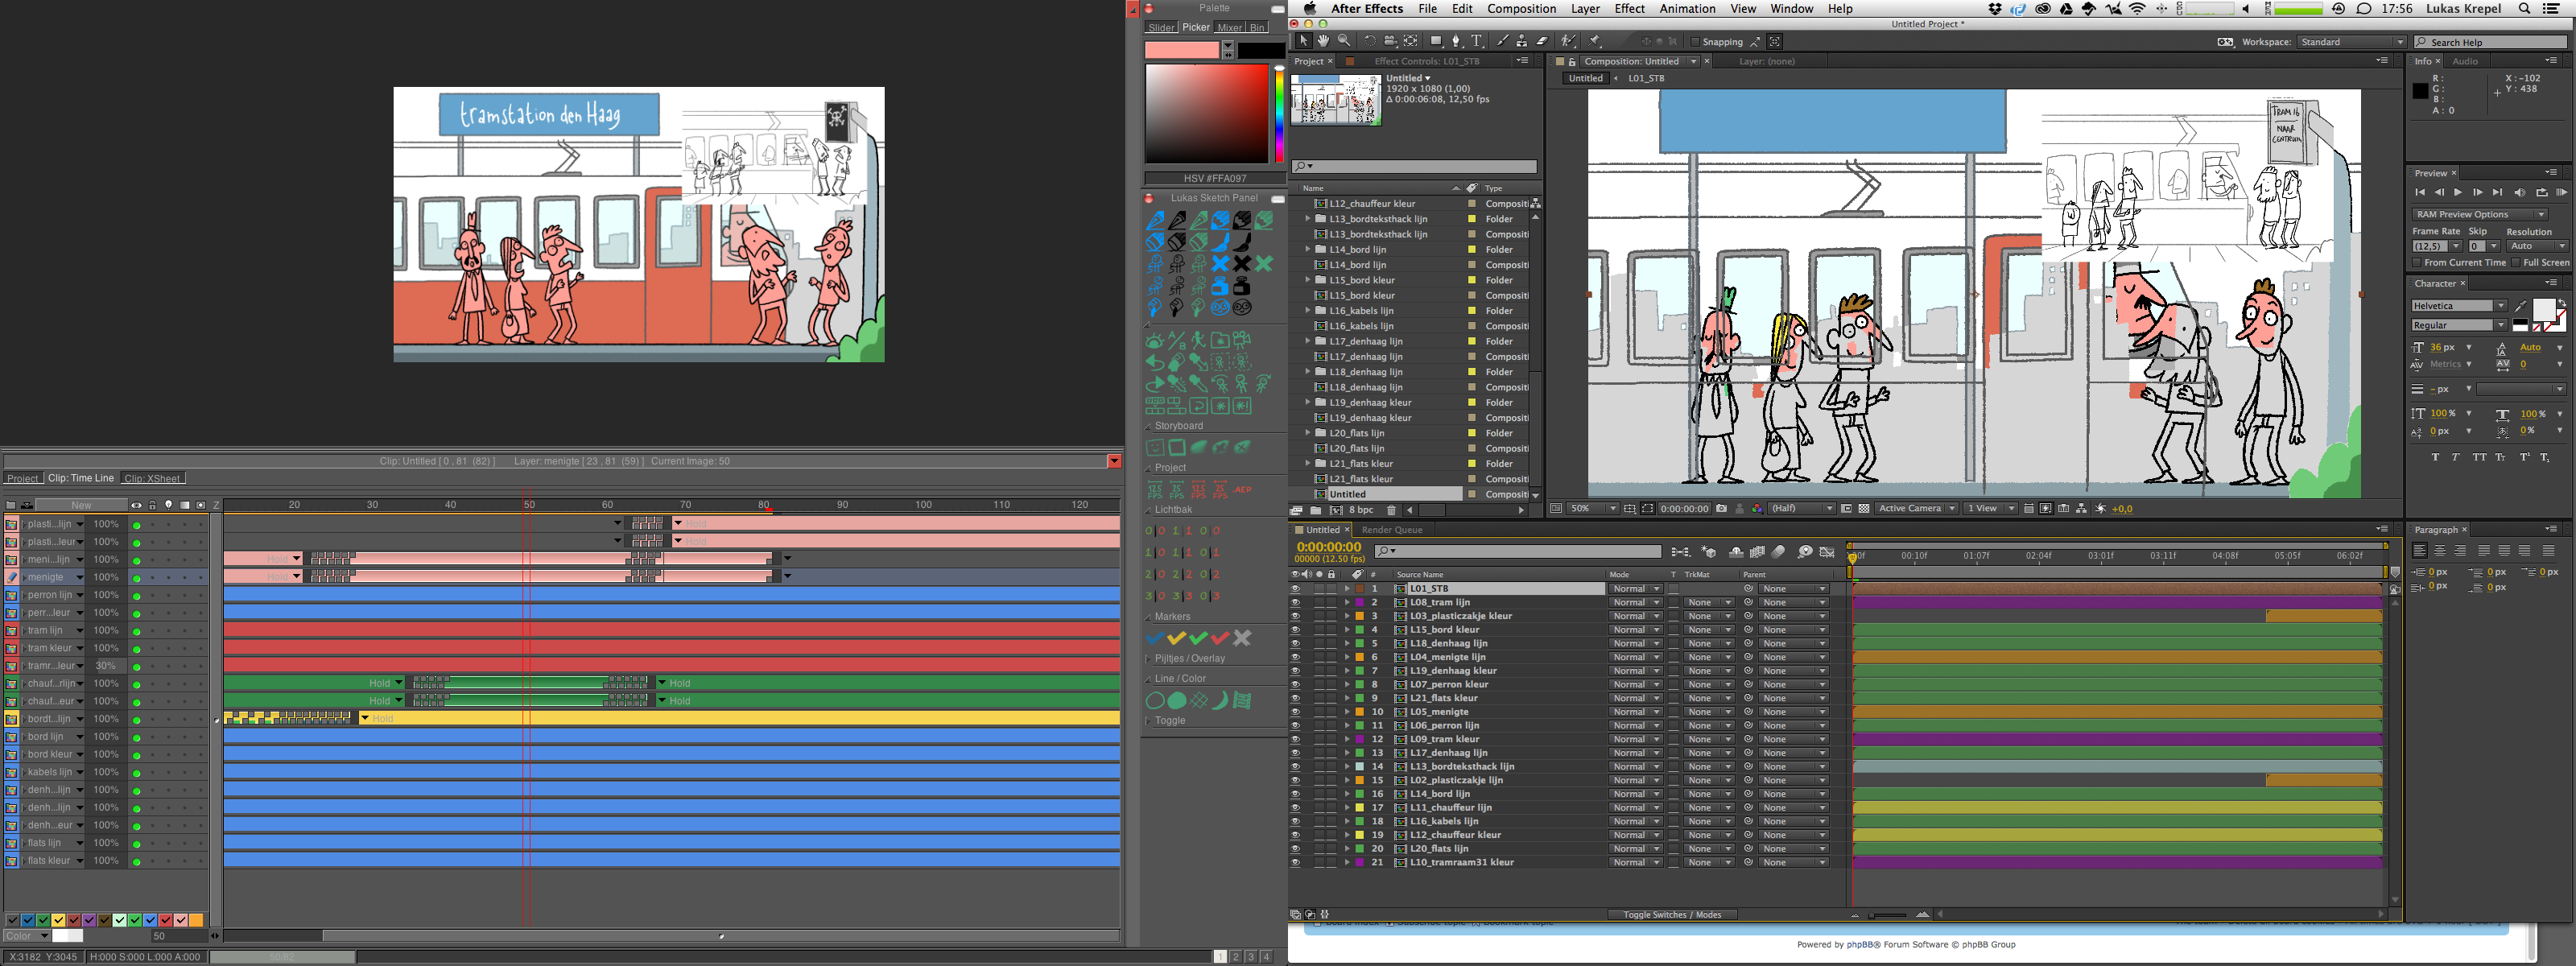
Task: Switch to the Render Queue tab
Action: [x=1391, y=530]
